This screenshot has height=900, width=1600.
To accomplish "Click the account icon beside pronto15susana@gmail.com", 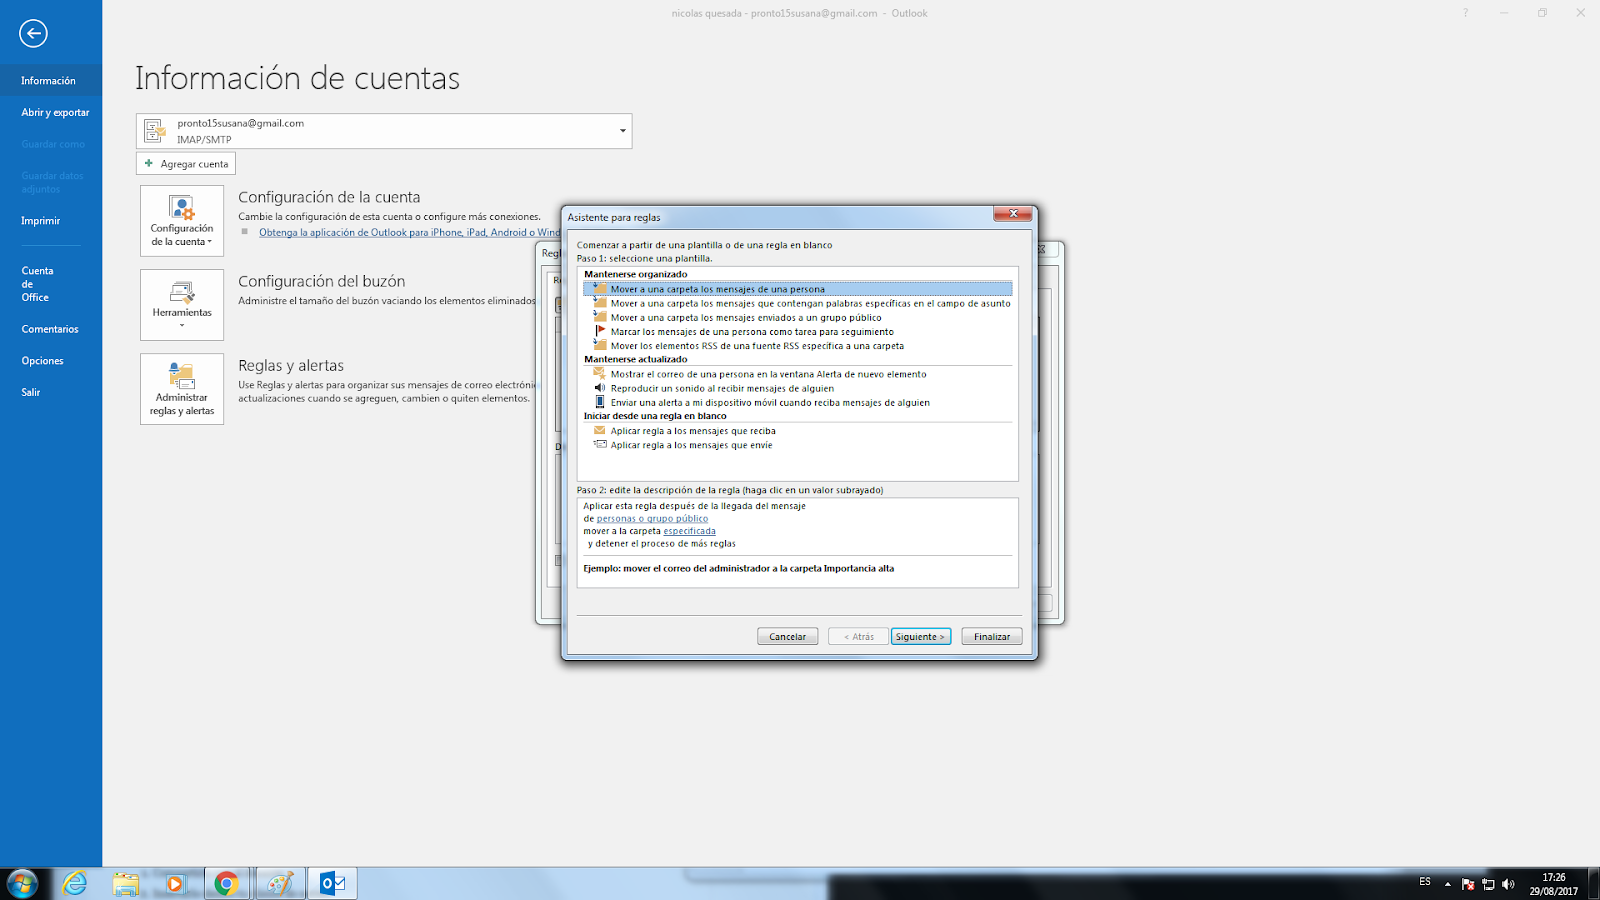I will click(x=155, y=130).
